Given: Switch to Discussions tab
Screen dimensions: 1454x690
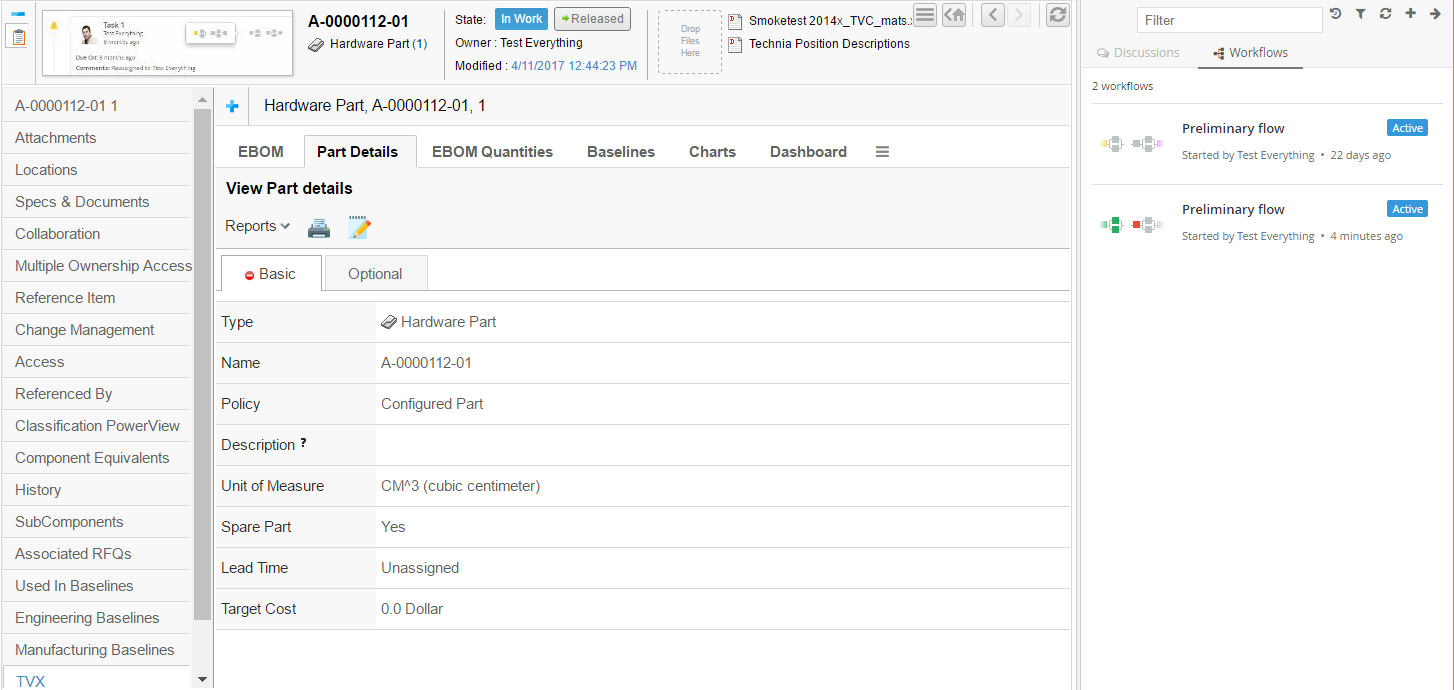Looking at the screenshot, I should [1138, 53].
